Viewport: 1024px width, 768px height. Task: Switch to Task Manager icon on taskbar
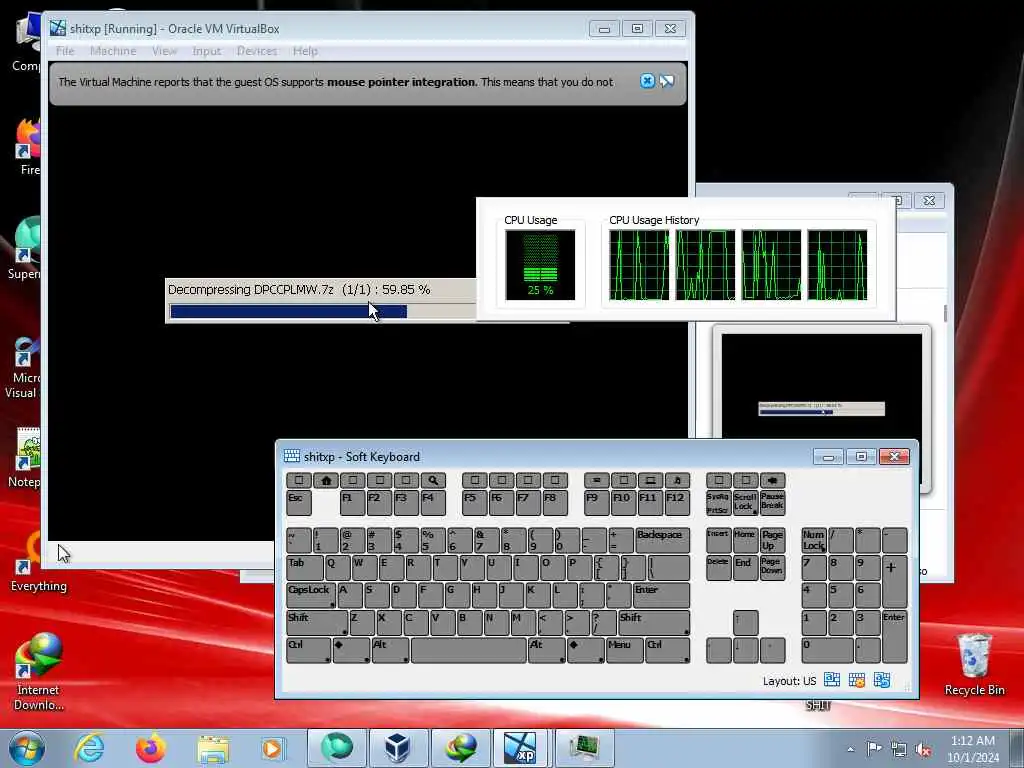584,748
